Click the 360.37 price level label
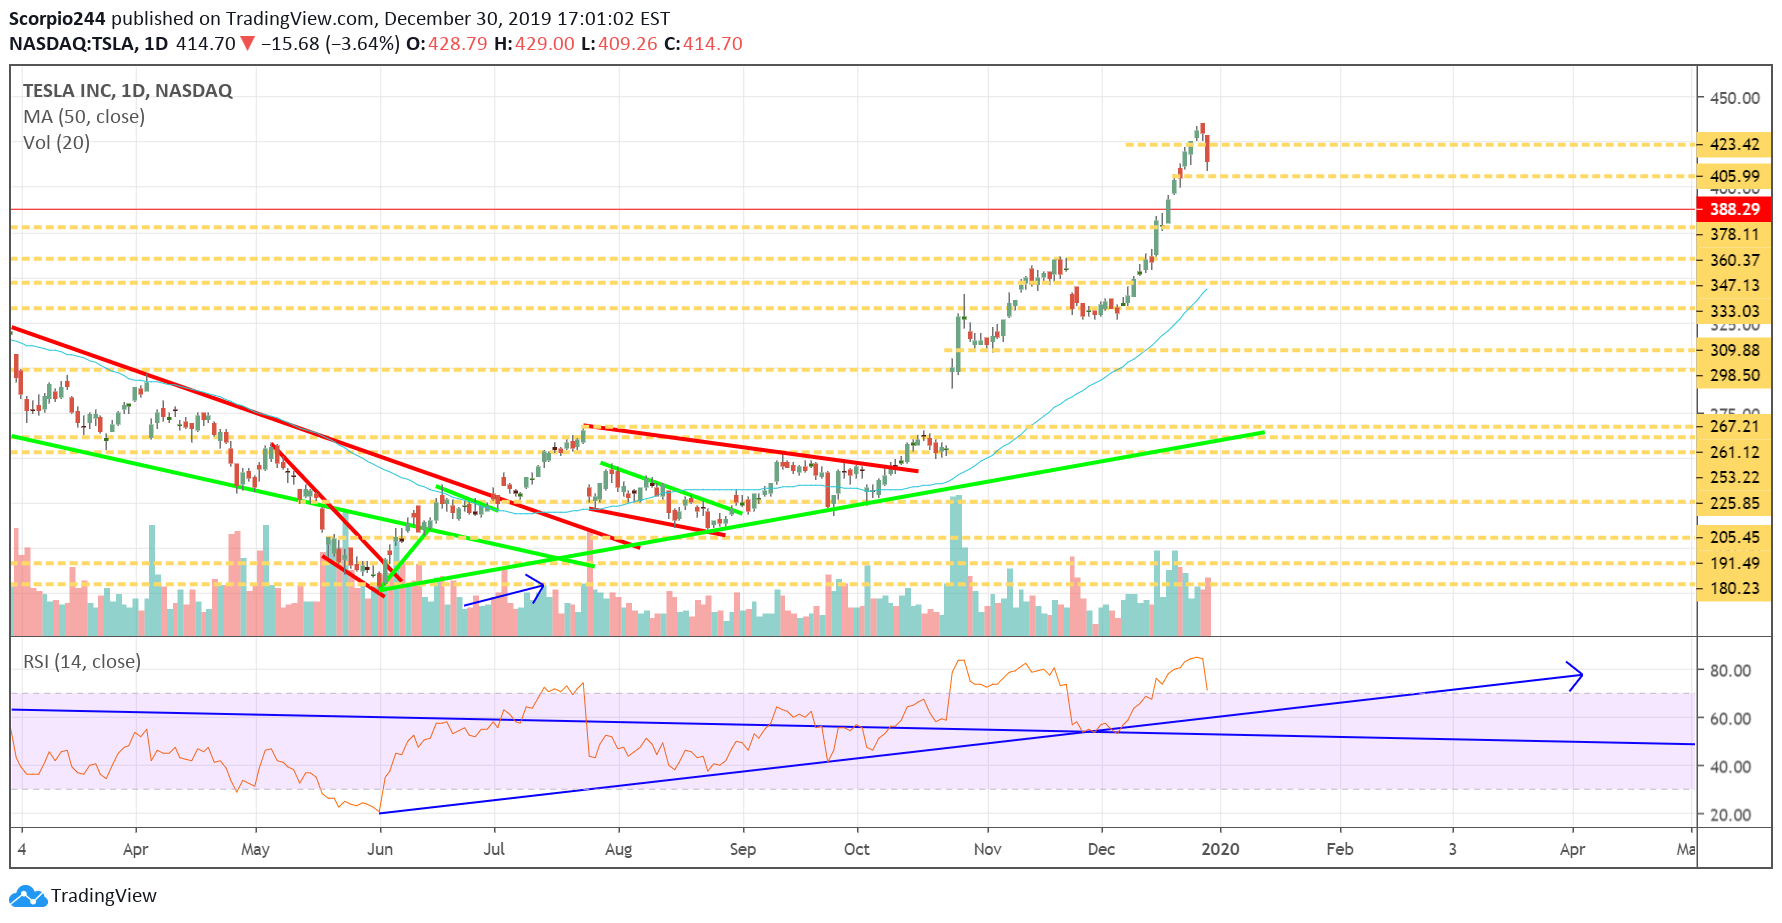 pos(1734,261)
